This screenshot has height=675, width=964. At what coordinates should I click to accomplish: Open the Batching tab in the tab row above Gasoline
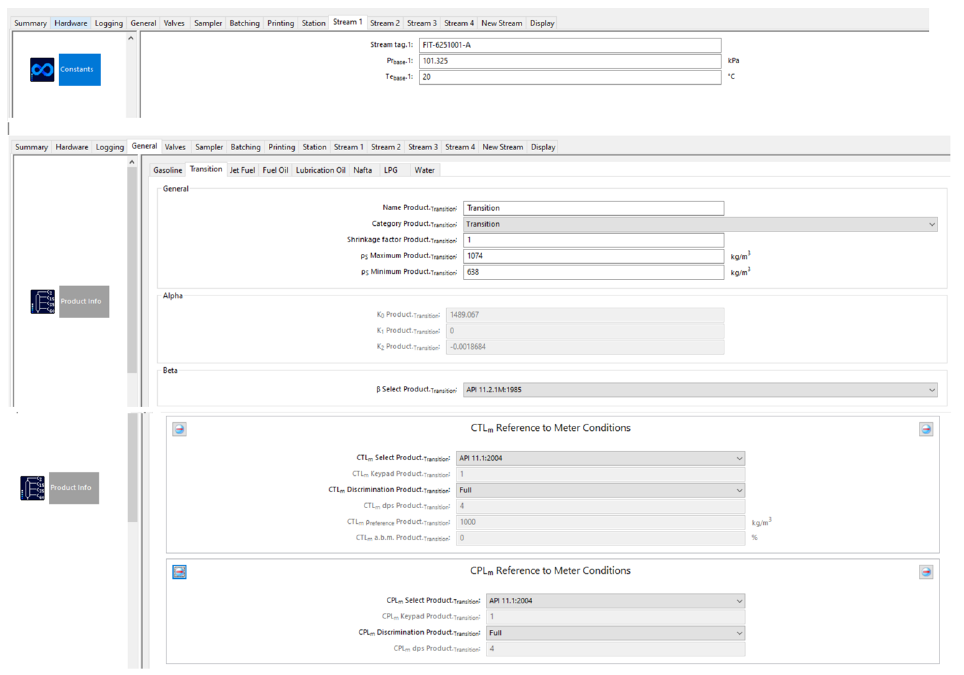(245, 148)
